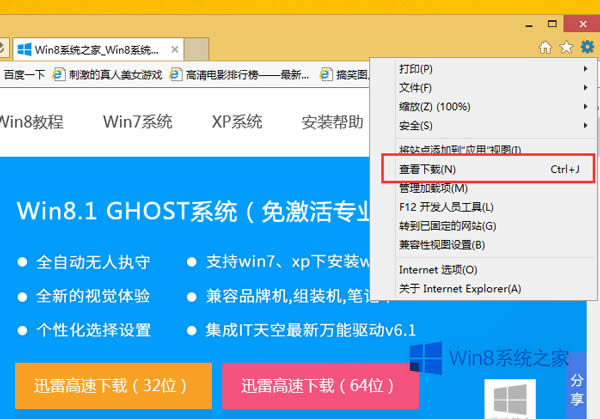
Task: Expand the 文件(F) submenu
Action: tap(496, 88)
